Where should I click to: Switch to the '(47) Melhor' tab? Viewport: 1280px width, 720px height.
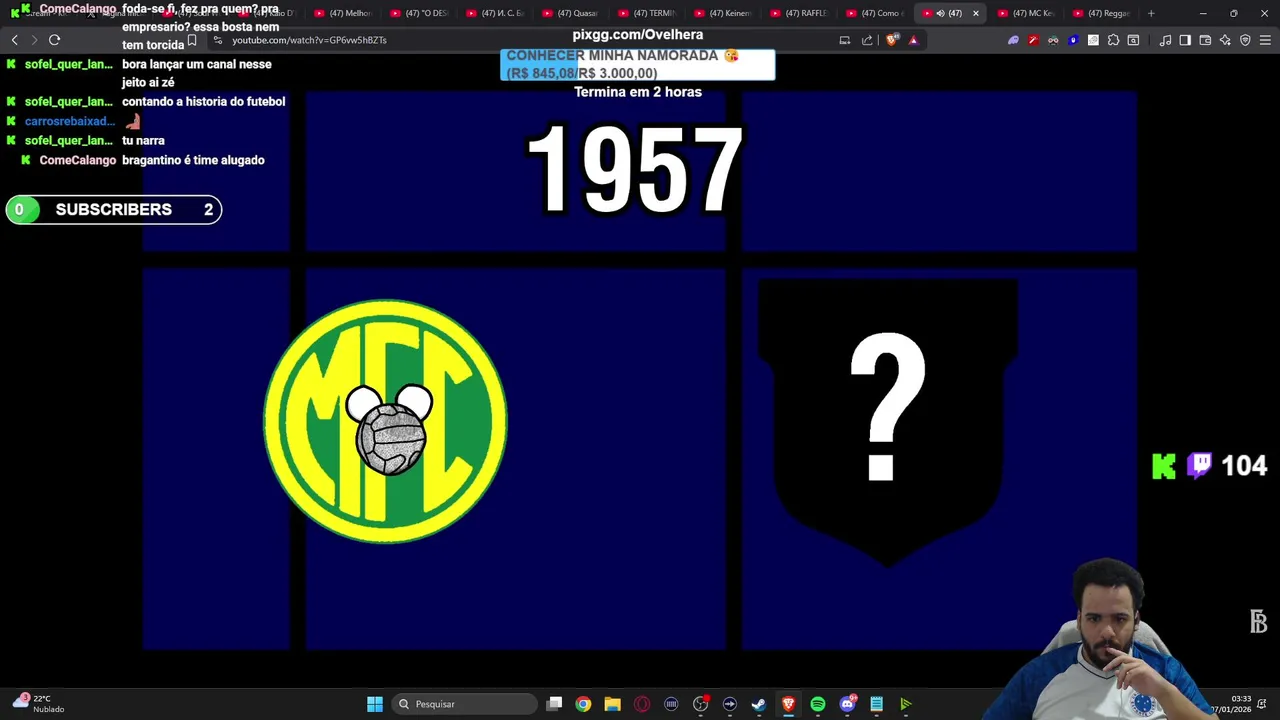pos(343,13)
